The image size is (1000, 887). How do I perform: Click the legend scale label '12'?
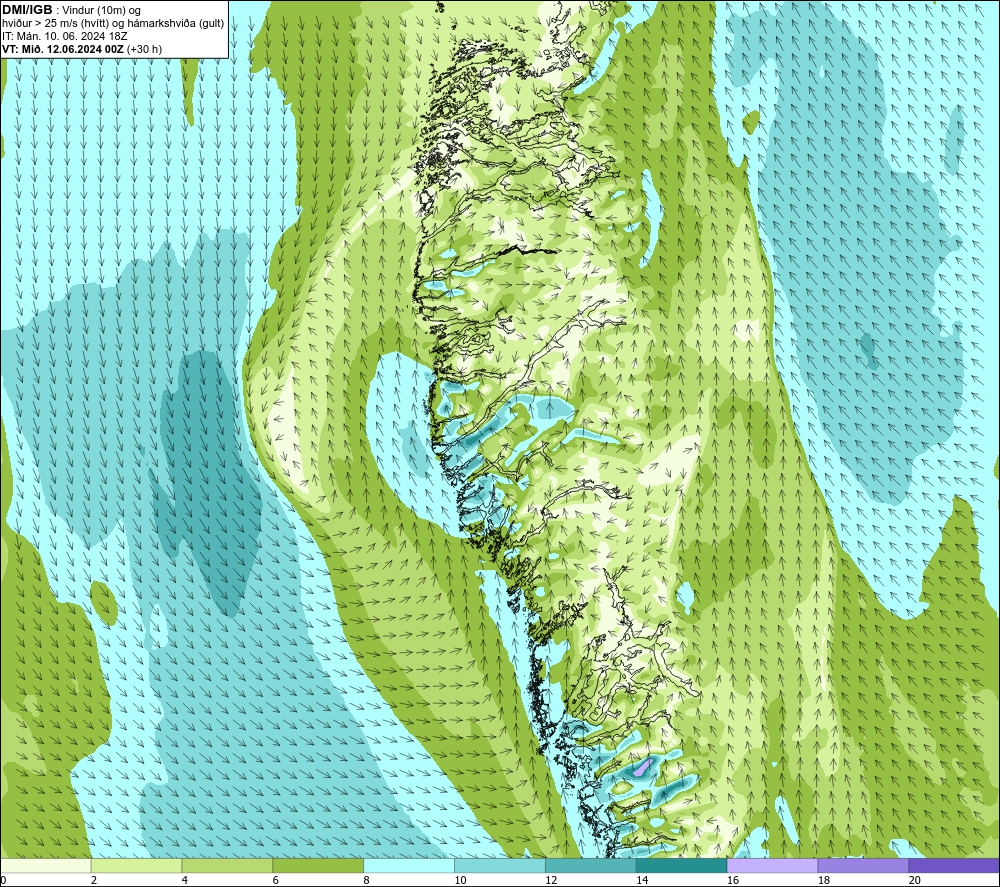tap(551, 880)
